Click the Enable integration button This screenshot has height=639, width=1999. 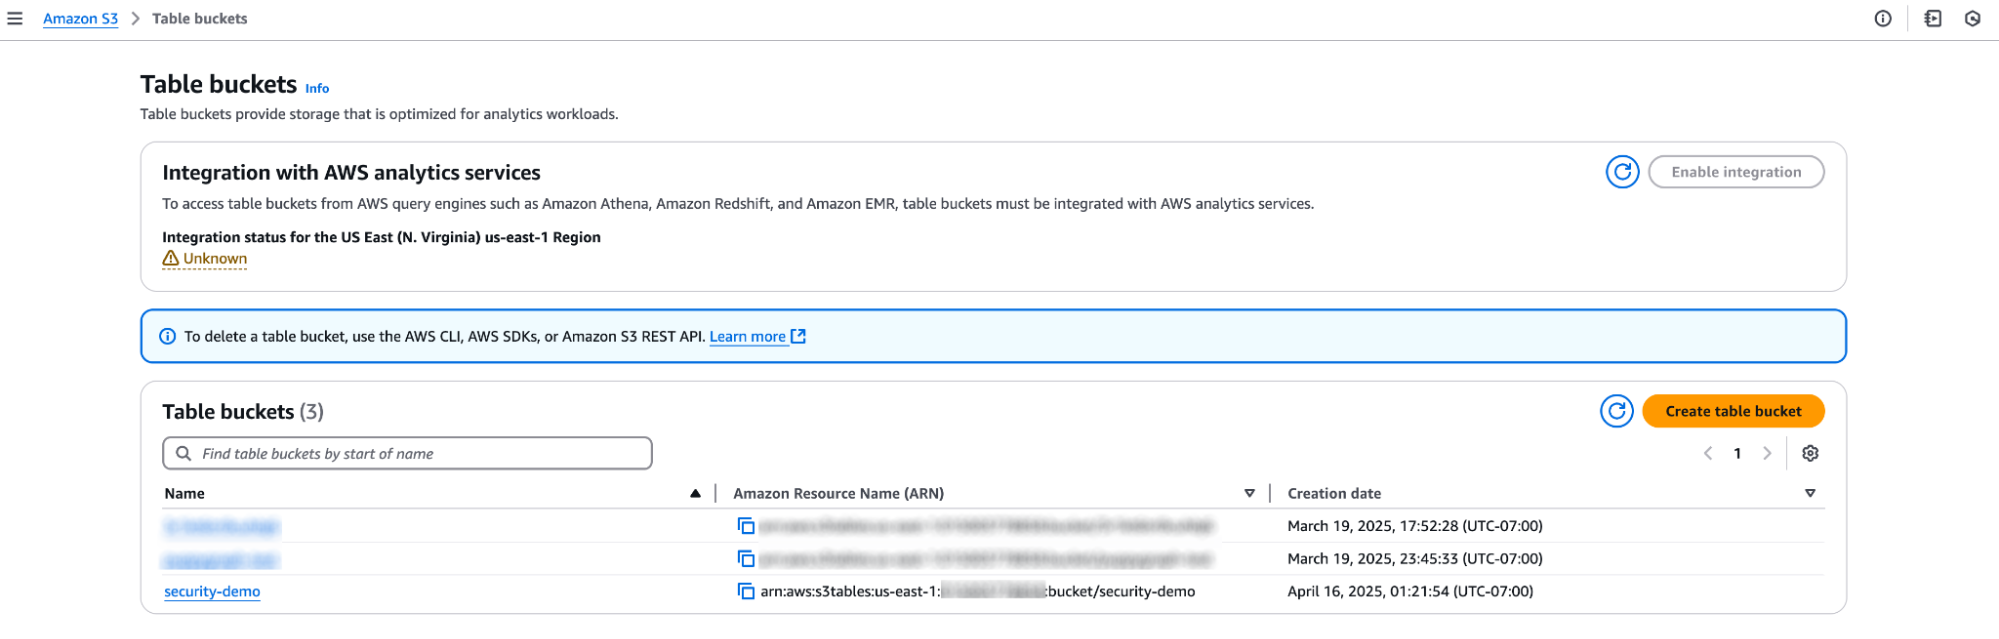coord(1736,172)
